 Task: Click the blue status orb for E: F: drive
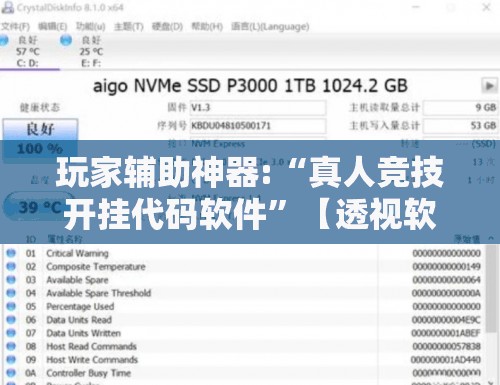pos(66,40)
